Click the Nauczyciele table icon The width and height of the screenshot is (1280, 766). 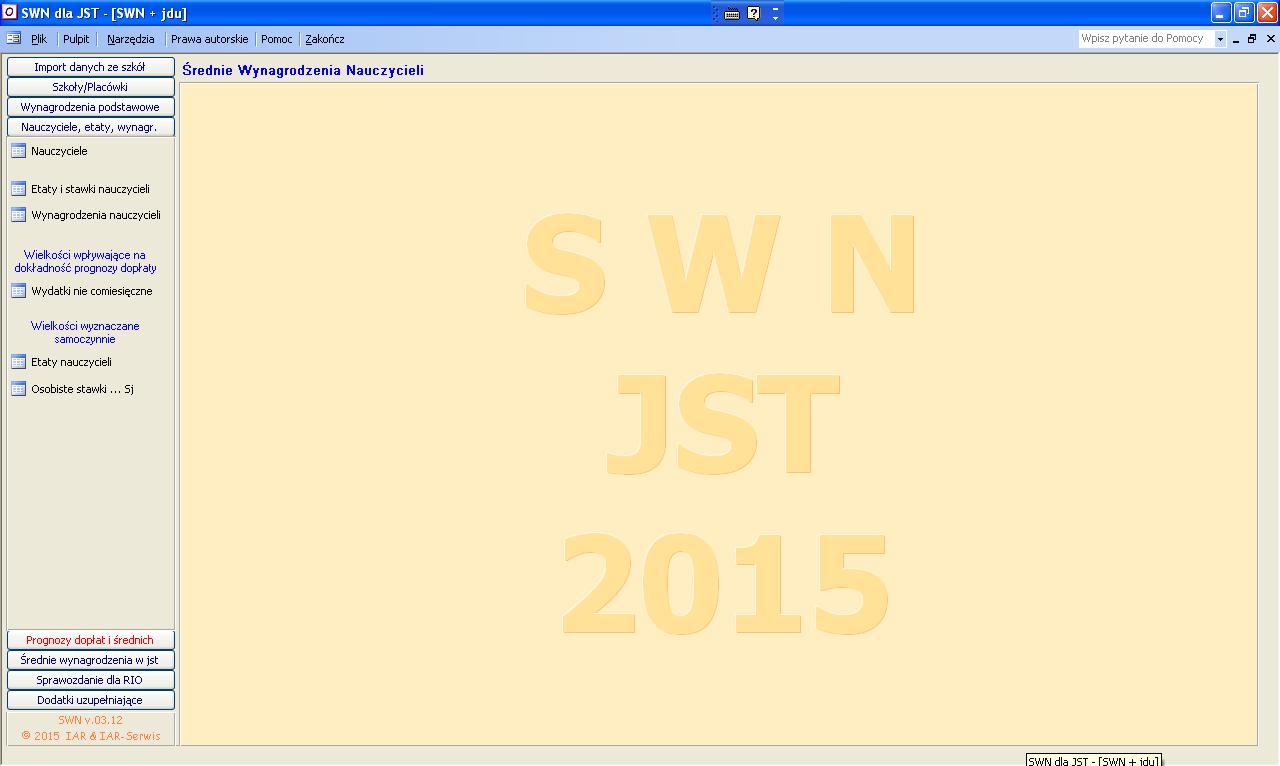click(x=18, y=151)
